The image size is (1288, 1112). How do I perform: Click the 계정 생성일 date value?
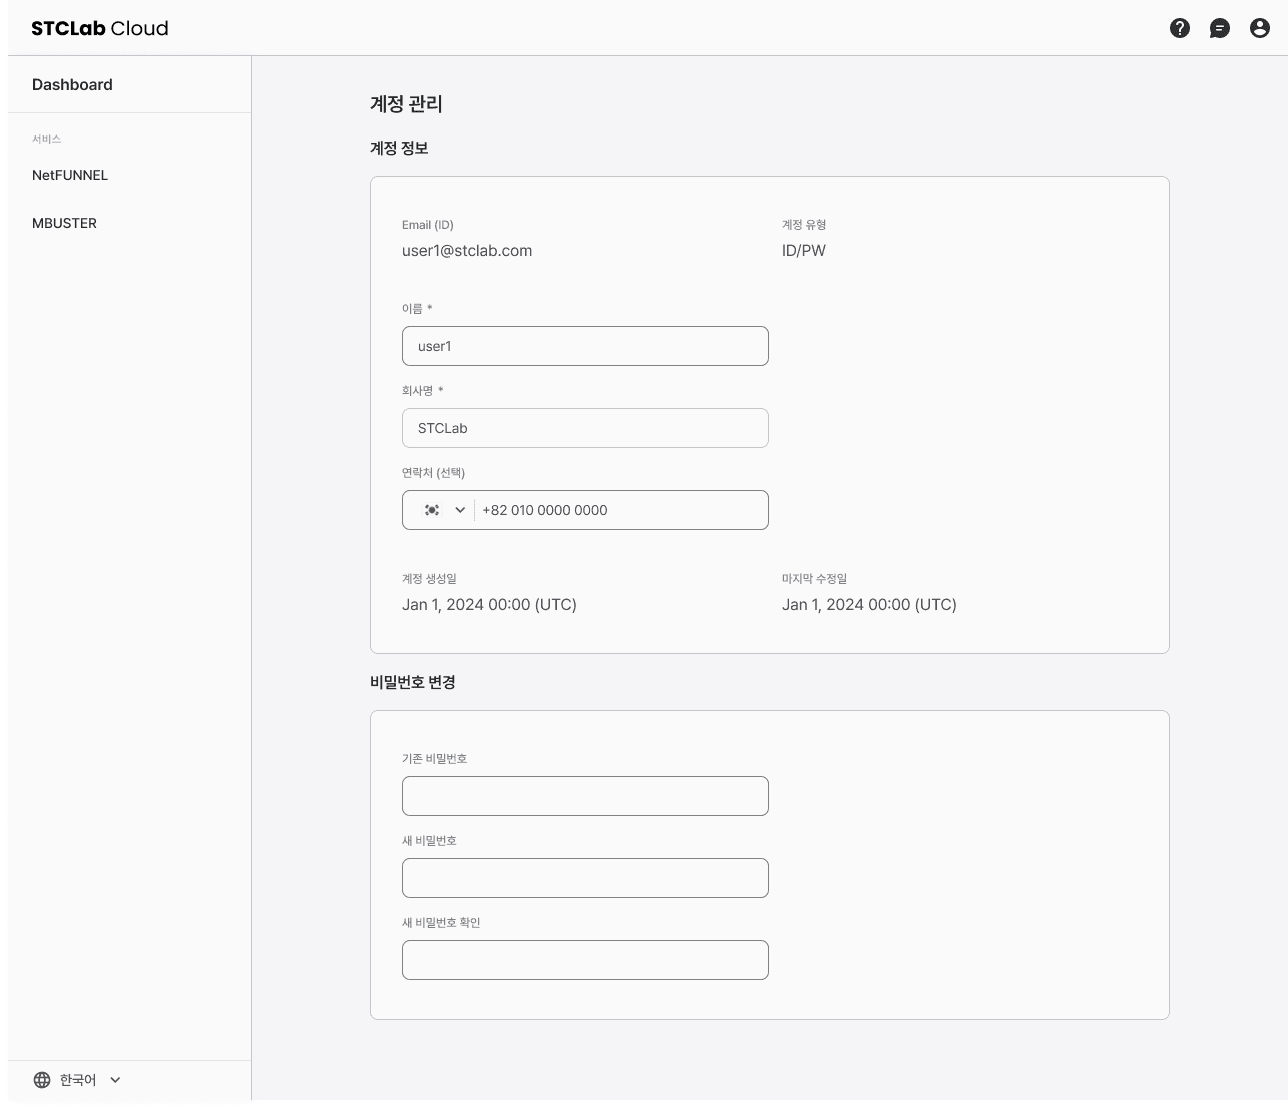(x=489, y=605)
